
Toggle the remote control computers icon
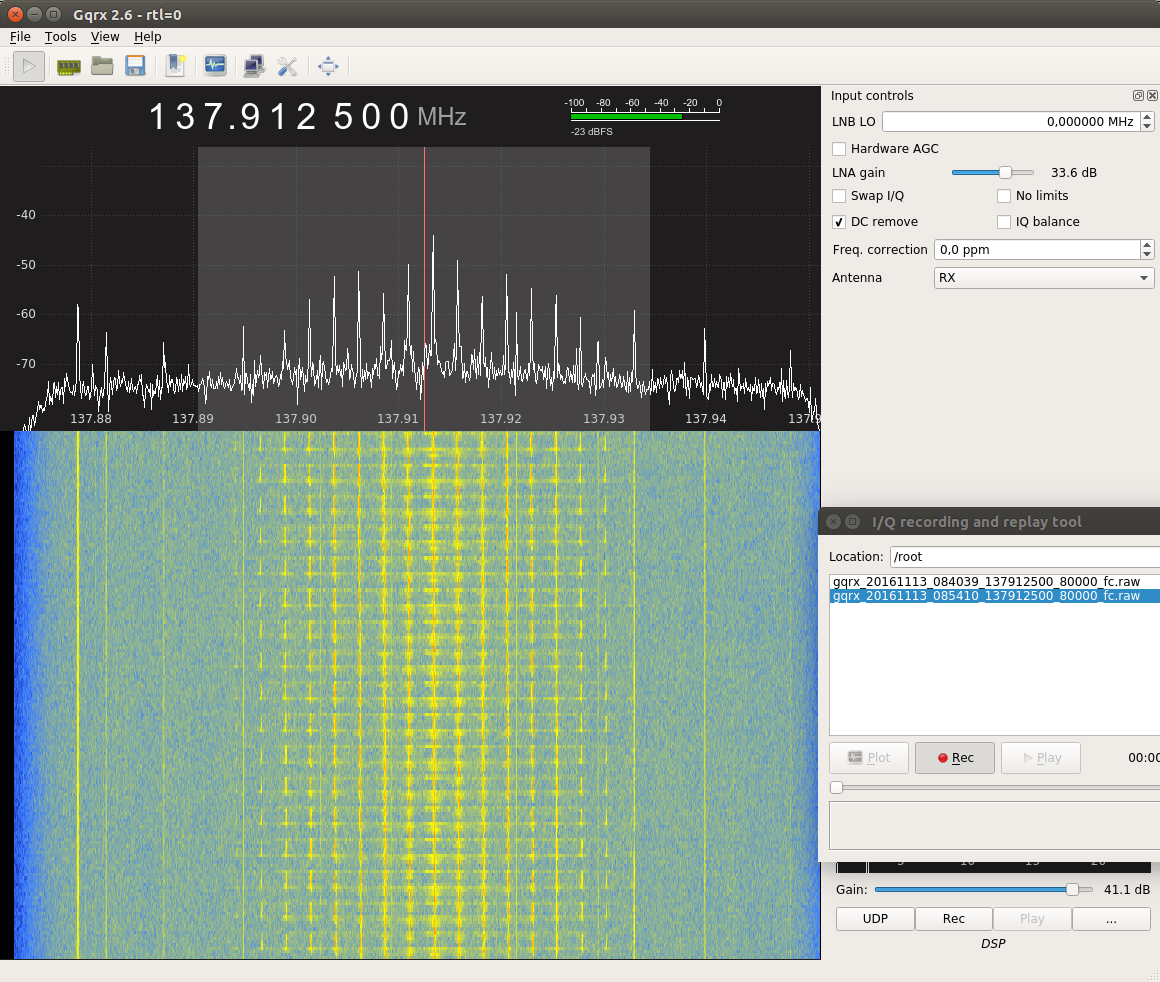tap(254, 67)
